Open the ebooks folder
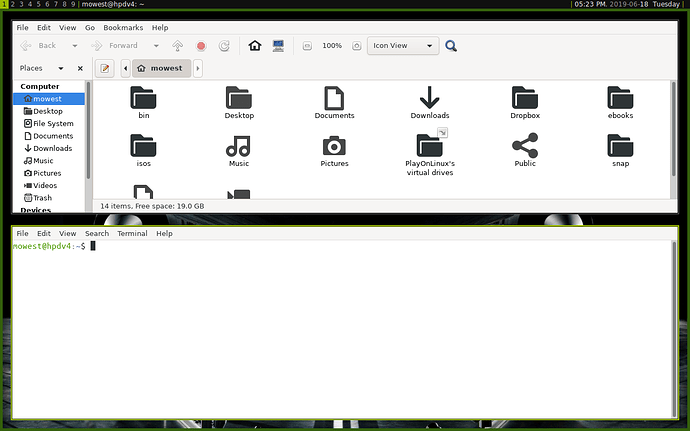690x431 pixels. point(620,98)
